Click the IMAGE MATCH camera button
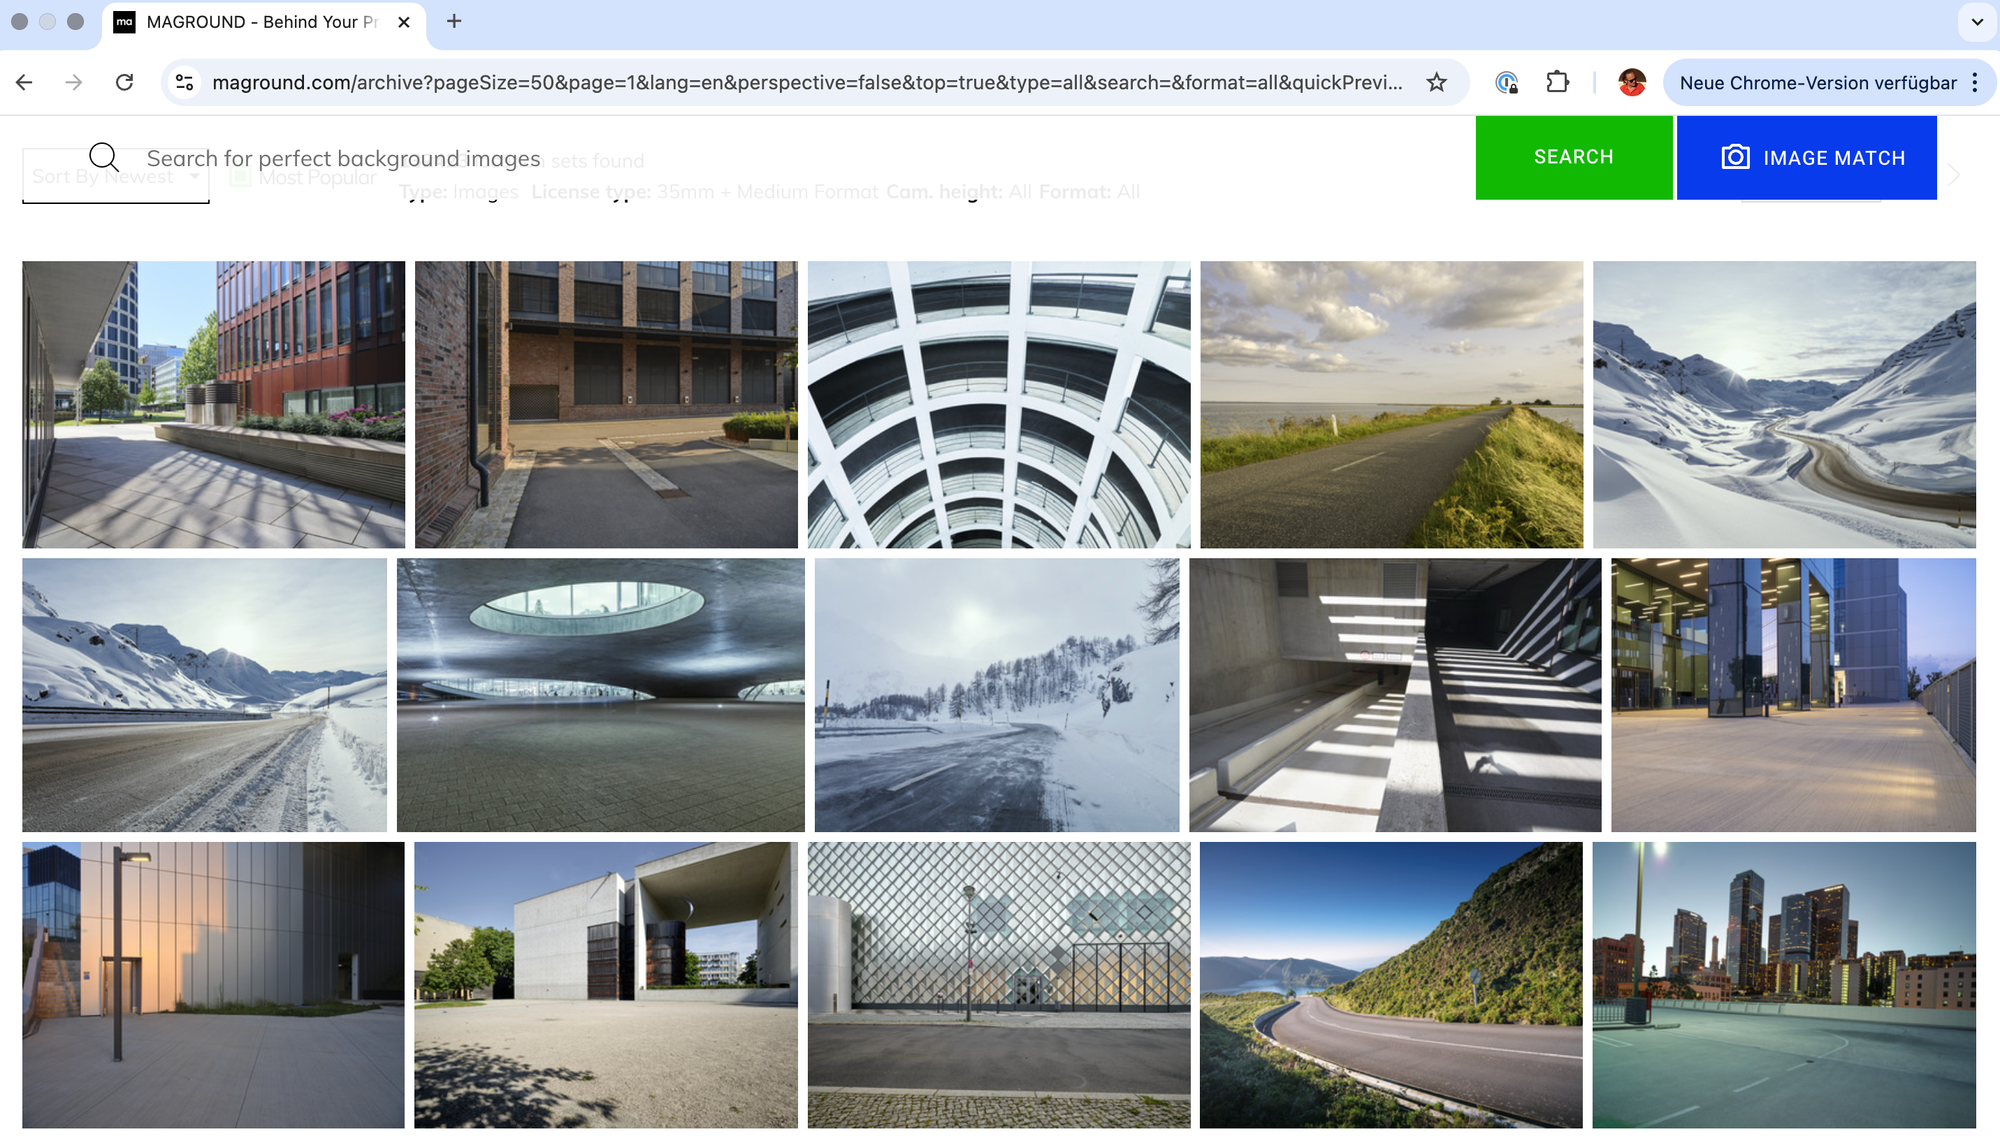The image size is (2000, 1136). coord(1806,158)
